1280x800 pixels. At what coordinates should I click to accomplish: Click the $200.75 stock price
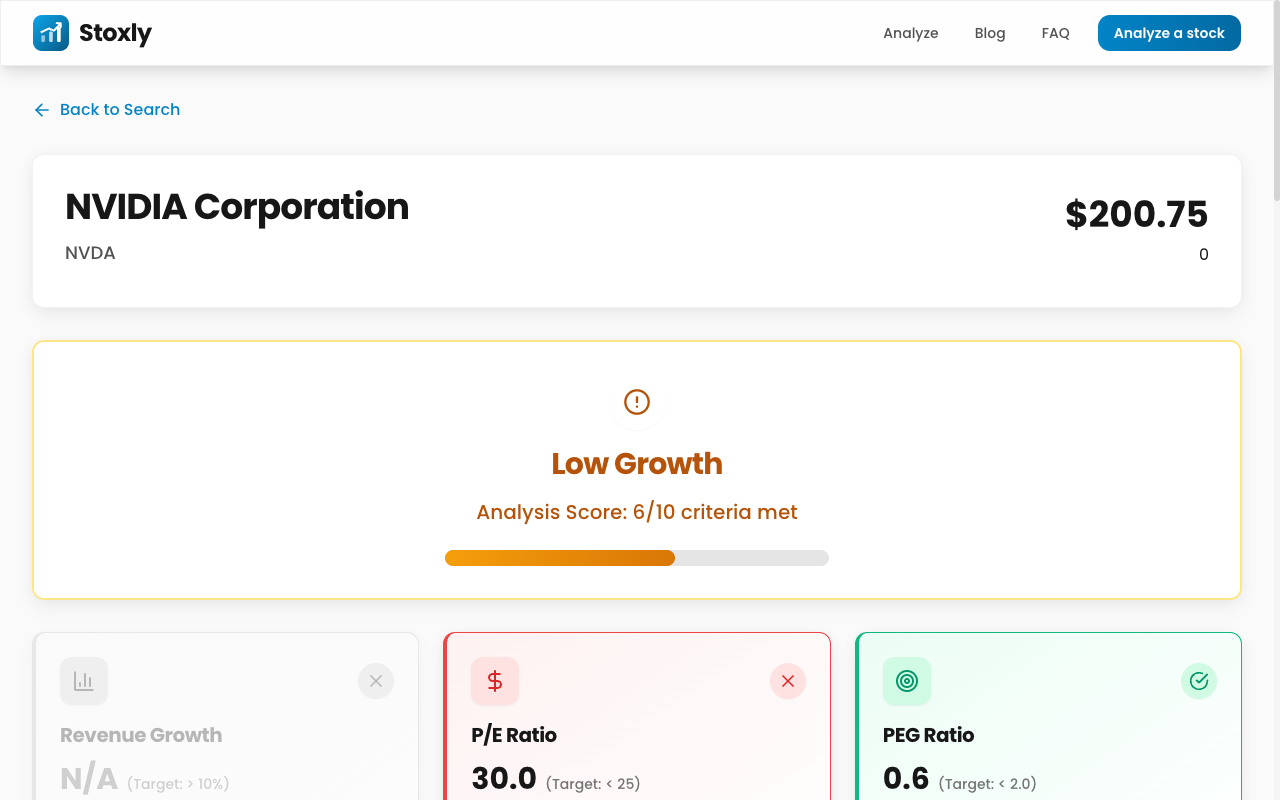pyautogui.click(x=1137, y=214)
